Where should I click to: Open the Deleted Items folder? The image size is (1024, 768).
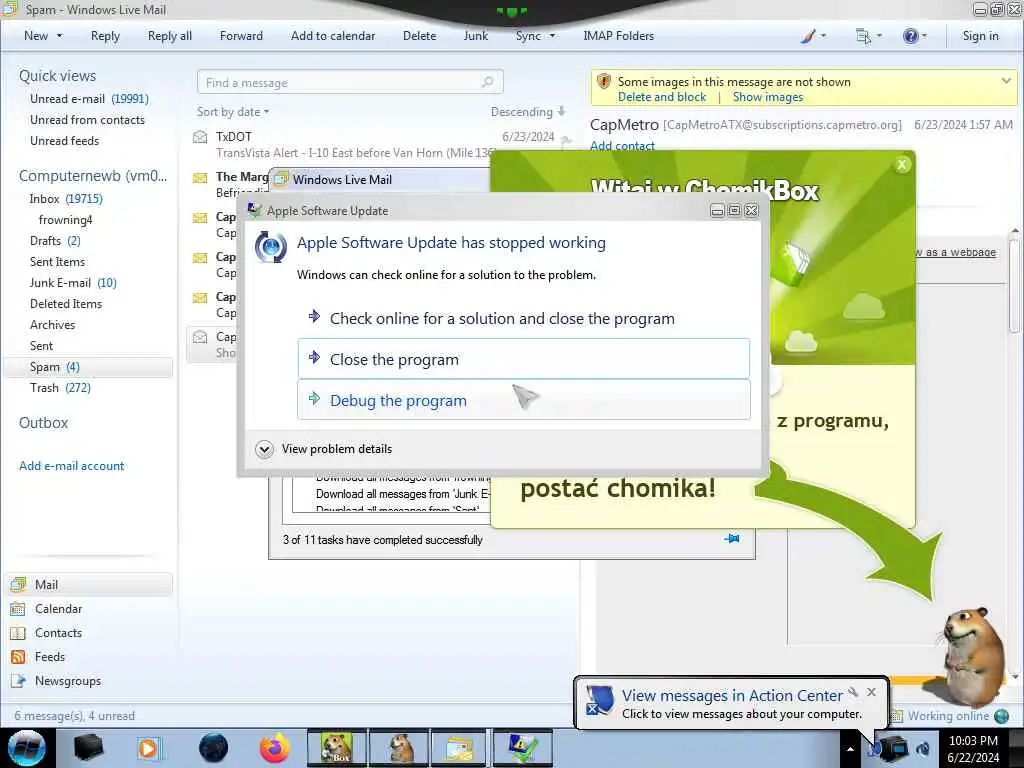coord(66,304)
